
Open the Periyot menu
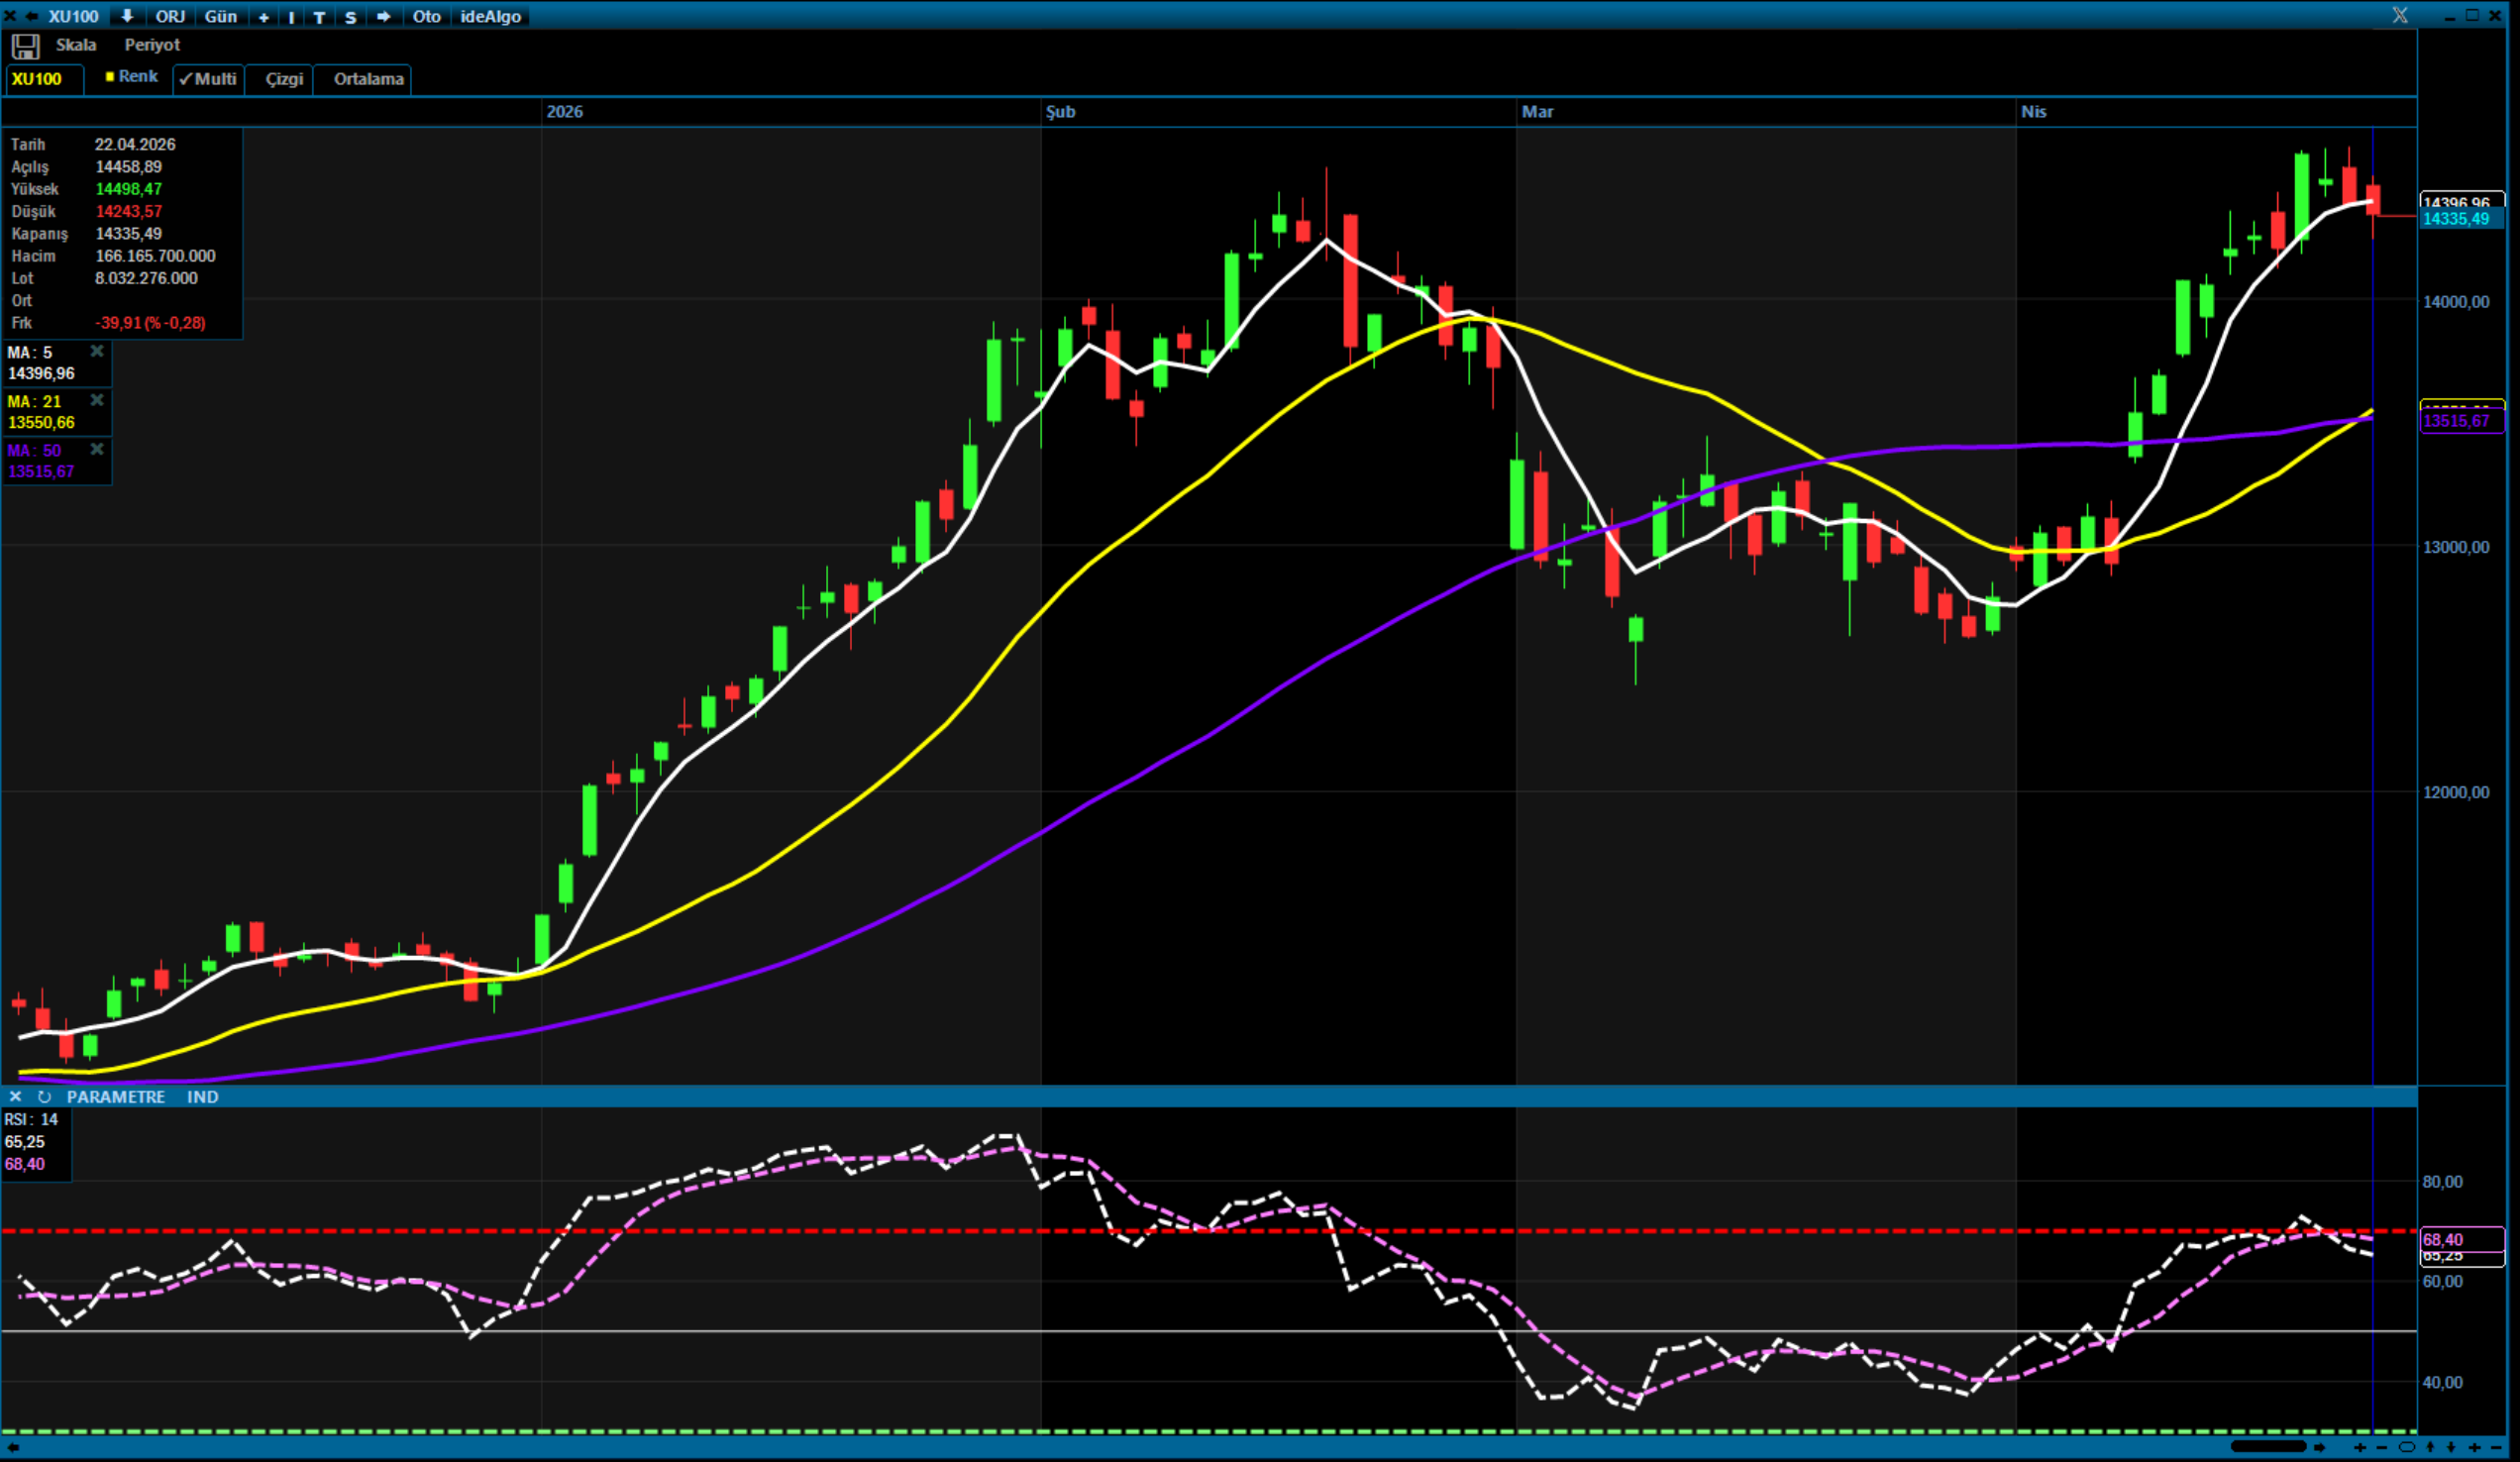click(152, 45)
